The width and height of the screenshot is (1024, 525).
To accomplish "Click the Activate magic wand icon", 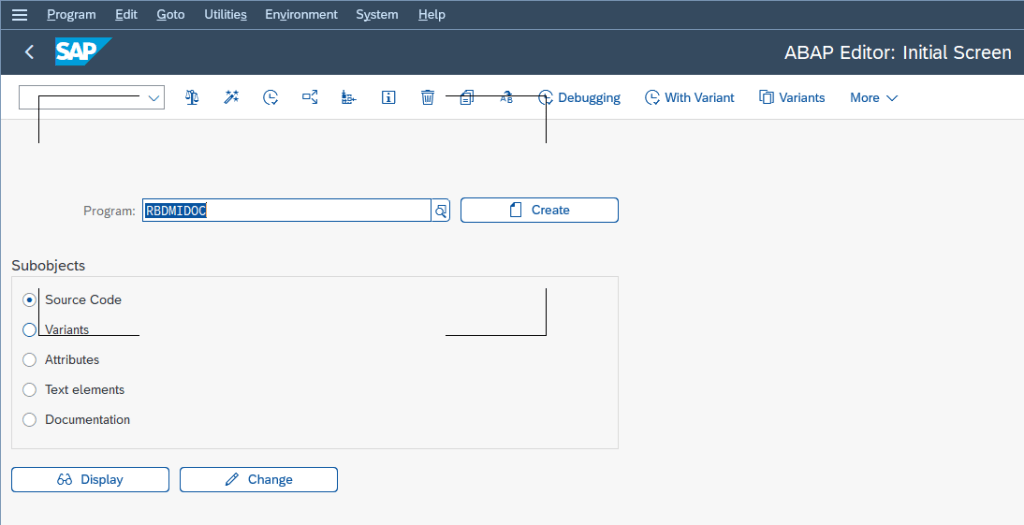I will (231, 97).
